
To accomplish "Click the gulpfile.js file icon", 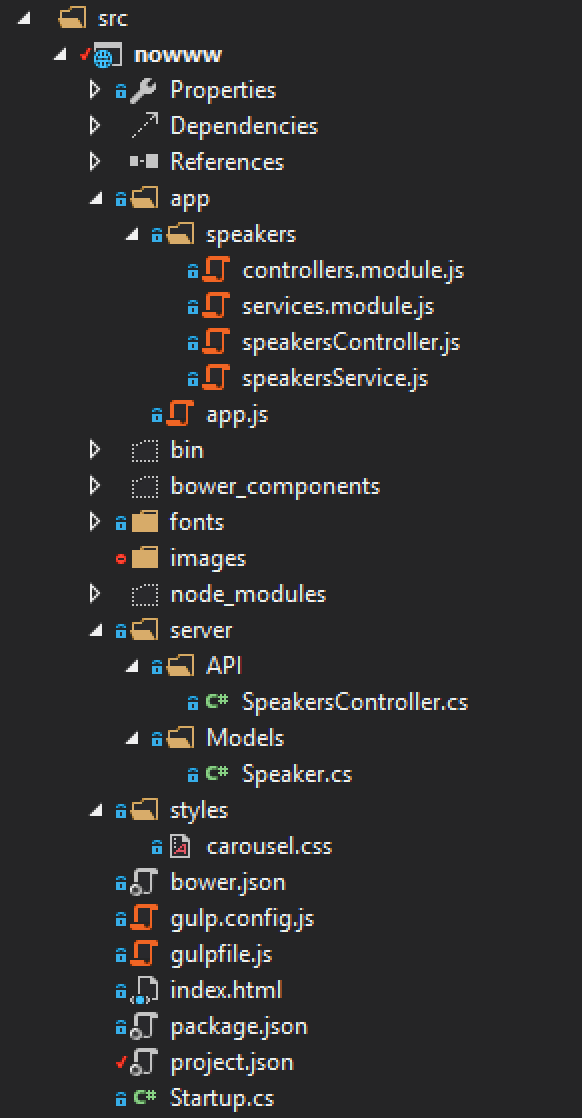I will (145, 953).
